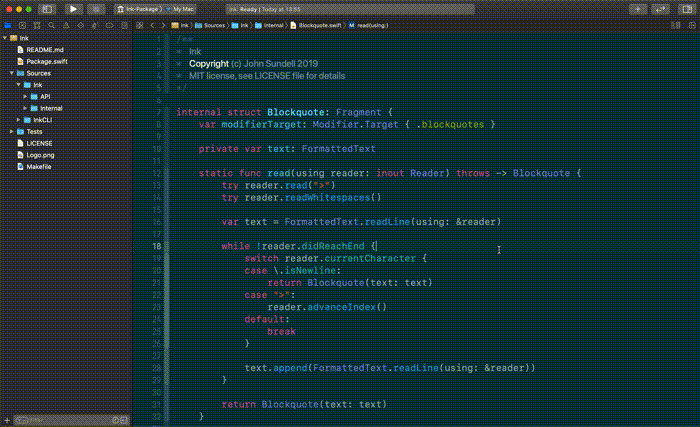
Task: Click the modifierTarget property in code
Action: coord(261,124)
